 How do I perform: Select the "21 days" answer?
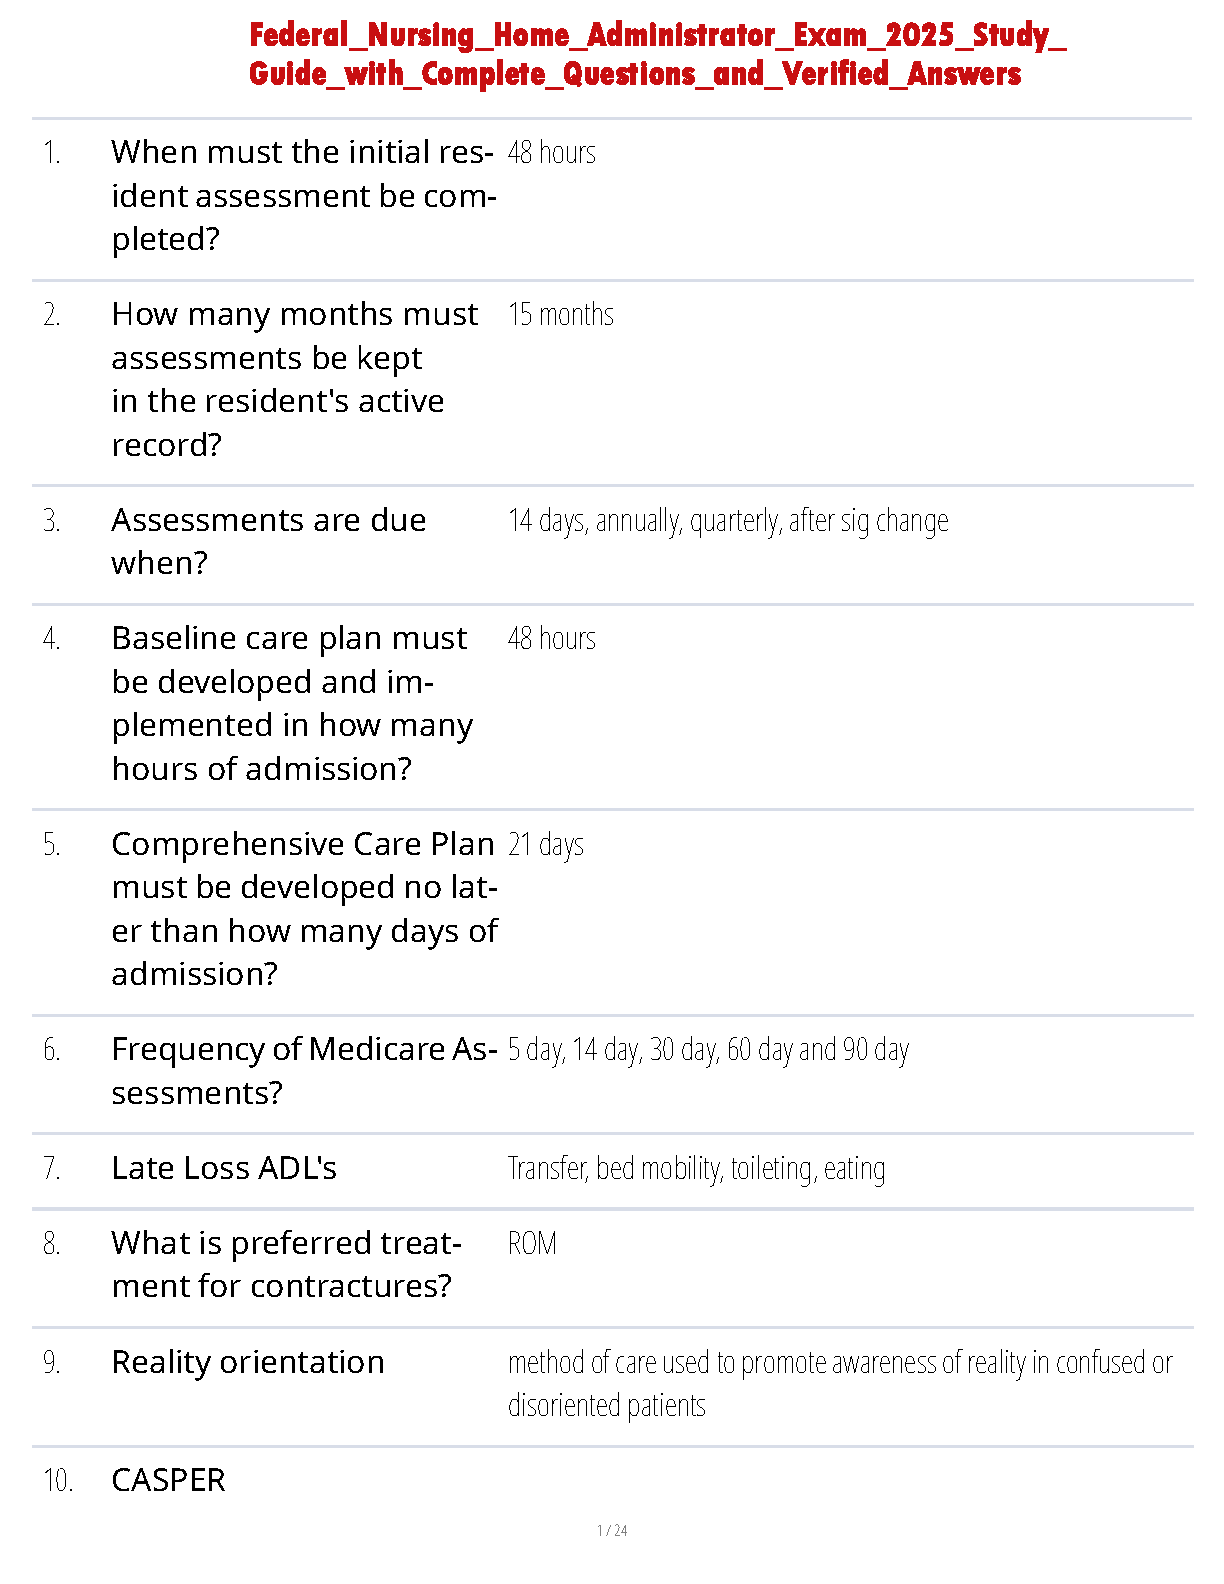click(545, 845)
